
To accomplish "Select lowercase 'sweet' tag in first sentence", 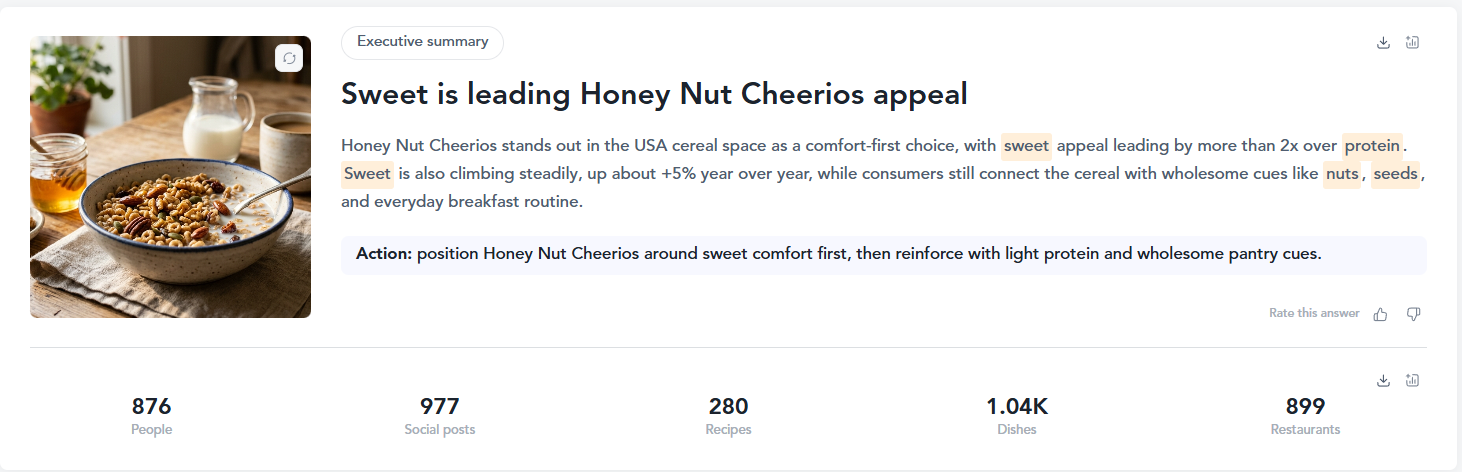I will [x=1026, y=146].
